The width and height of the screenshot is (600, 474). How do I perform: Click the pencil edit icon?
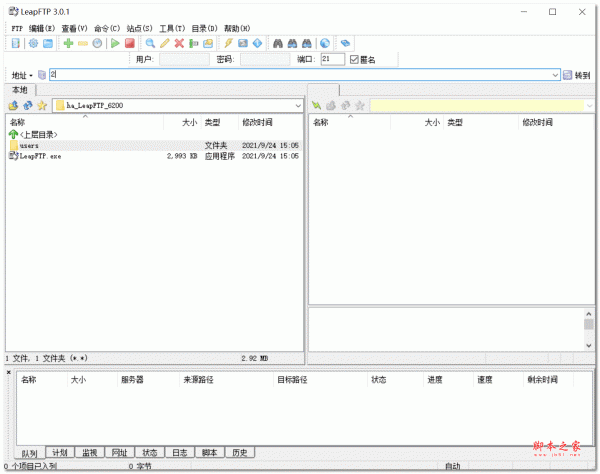[x=165, y=43]
